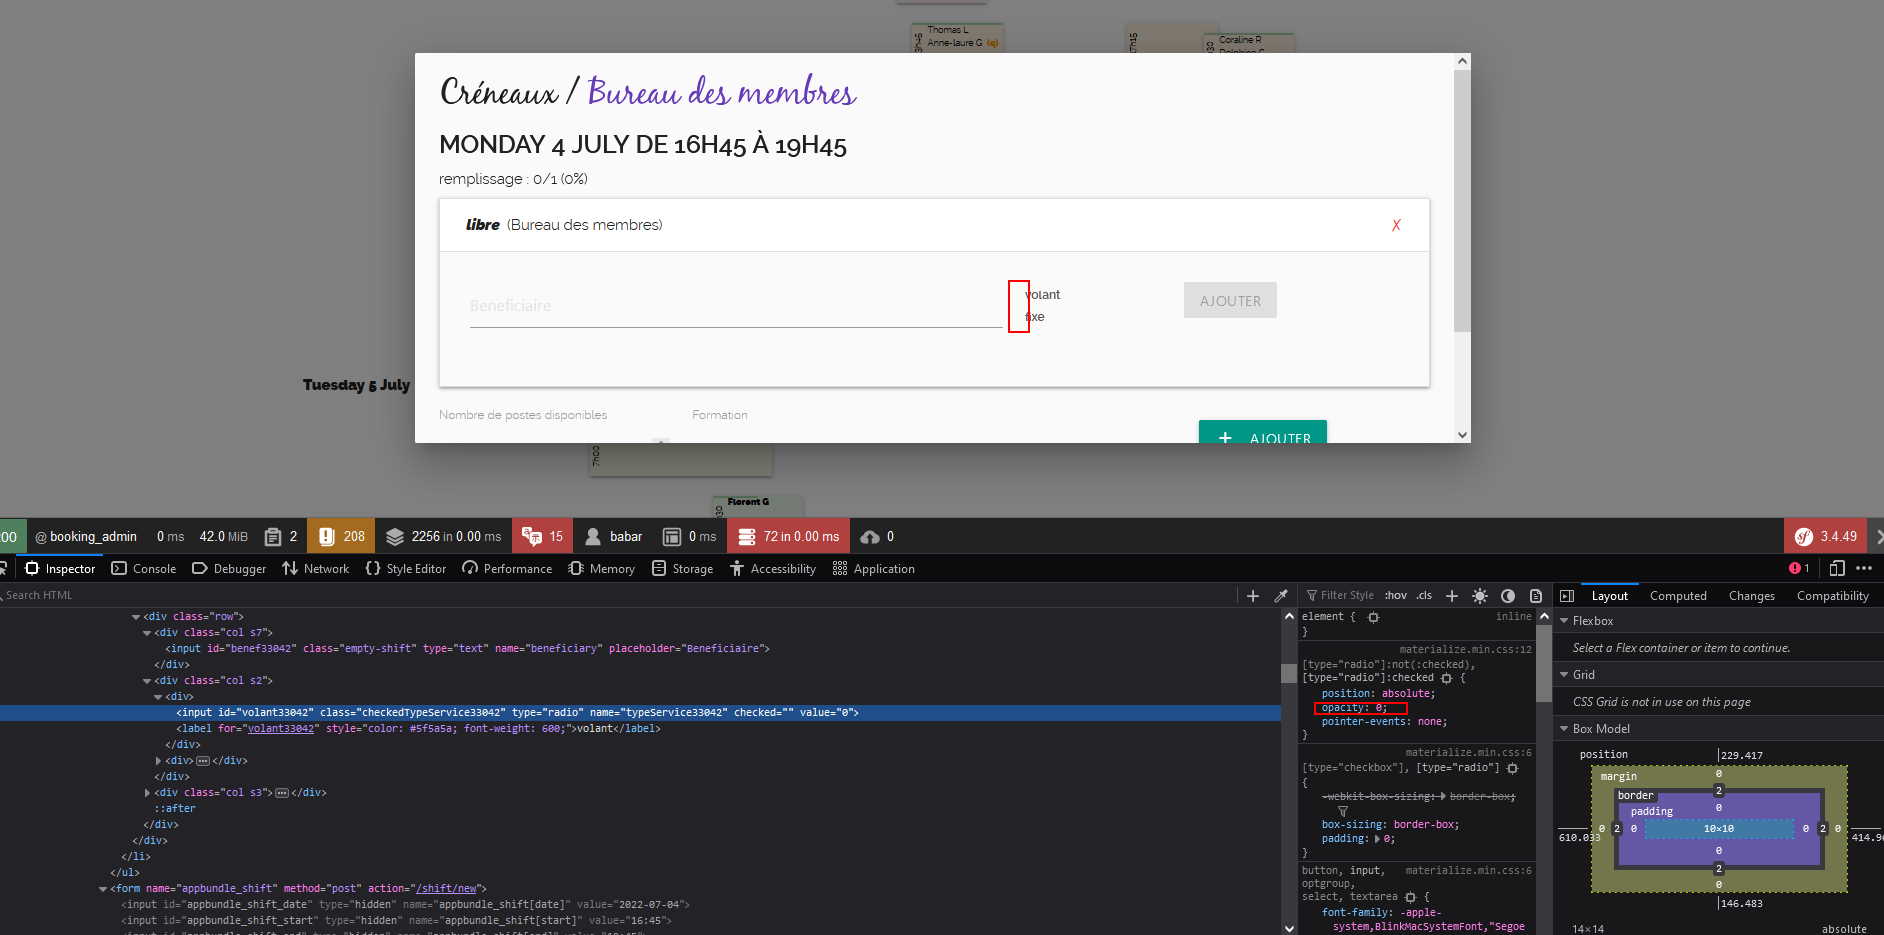Collapse the div class="col s7" node
Image resolution: width=1884 pixels, height=935 pixels.
pyautogui.click(x=147, y=633)
